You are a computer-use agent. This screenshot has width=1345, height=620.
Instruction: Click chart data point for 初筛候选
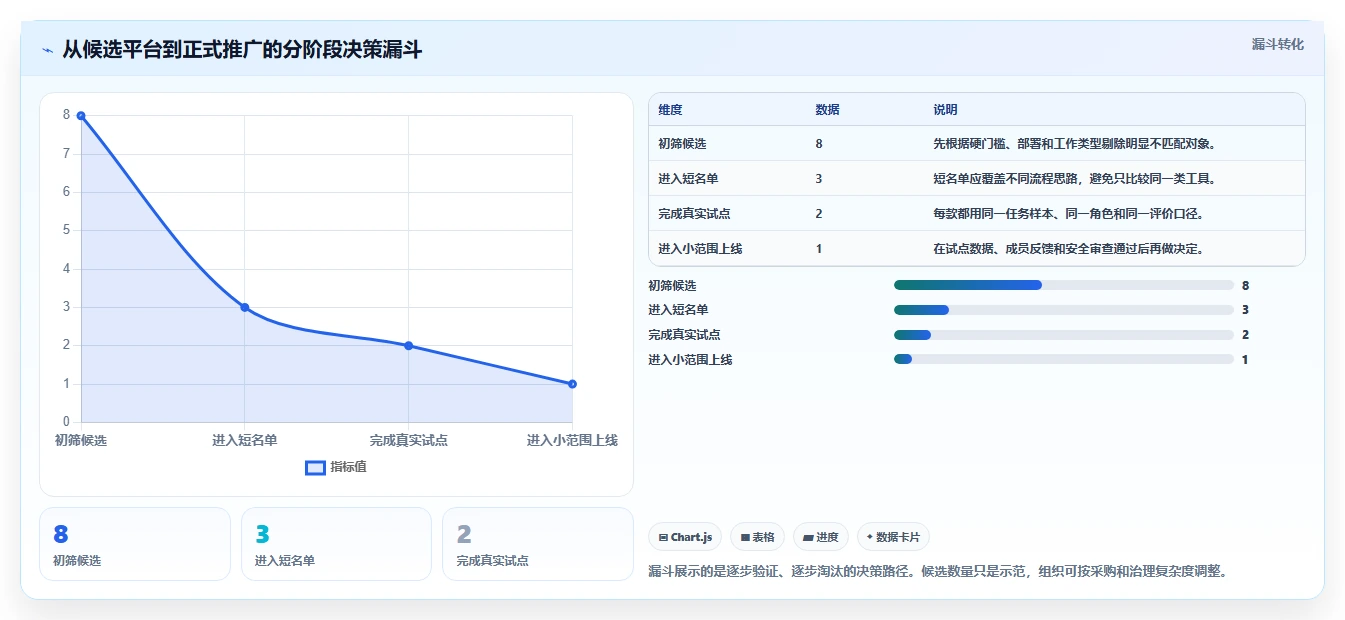81,116
